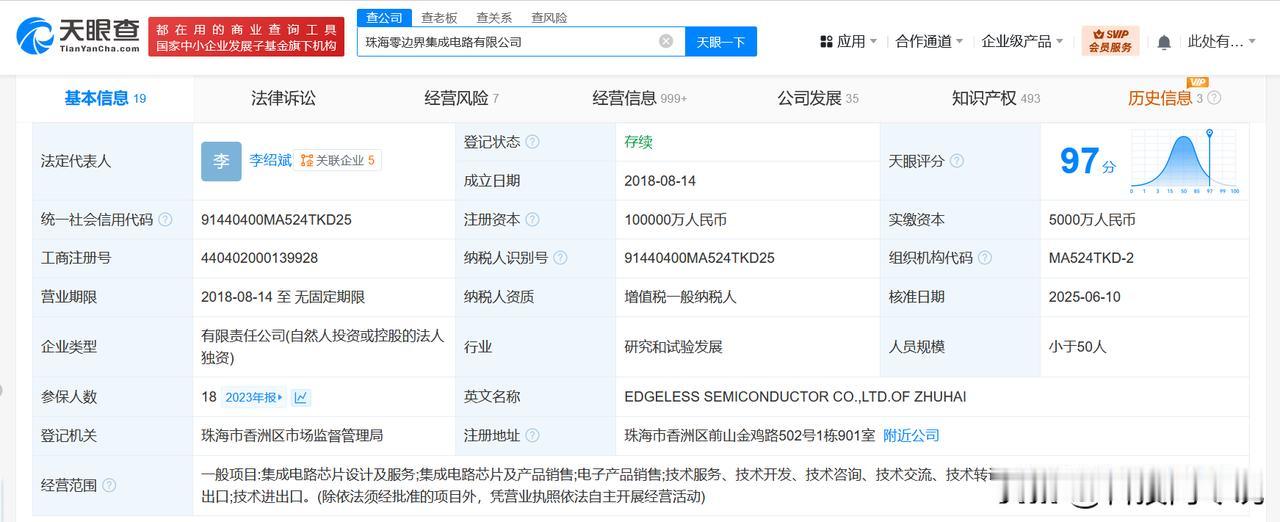Image resolution: width=1280 pixels, height=522 pixels.
Task: Click help icon beside 统一社会信用代码
Action: pyautogui.click(x=165, y=219)
